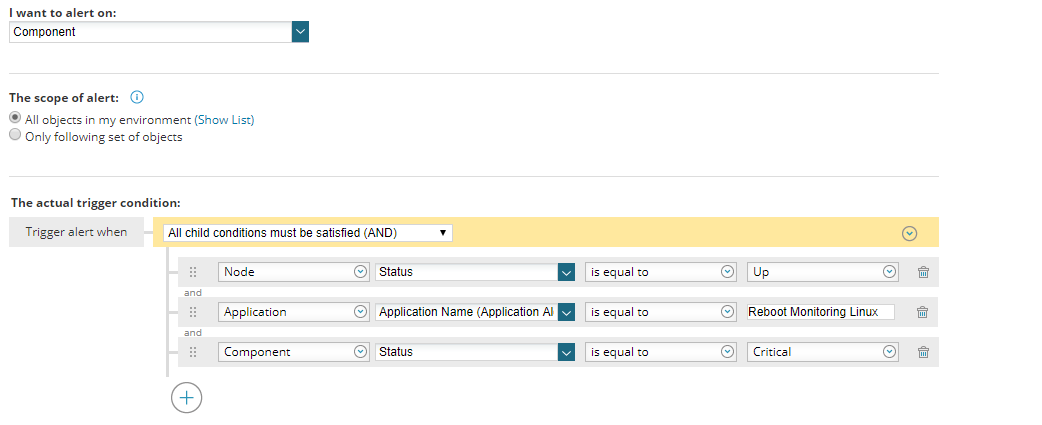Click 'The scope of alert:' heading
The width and height of the screenshot is (1042, 425).
pyautogui.click(x=64, y=98)
